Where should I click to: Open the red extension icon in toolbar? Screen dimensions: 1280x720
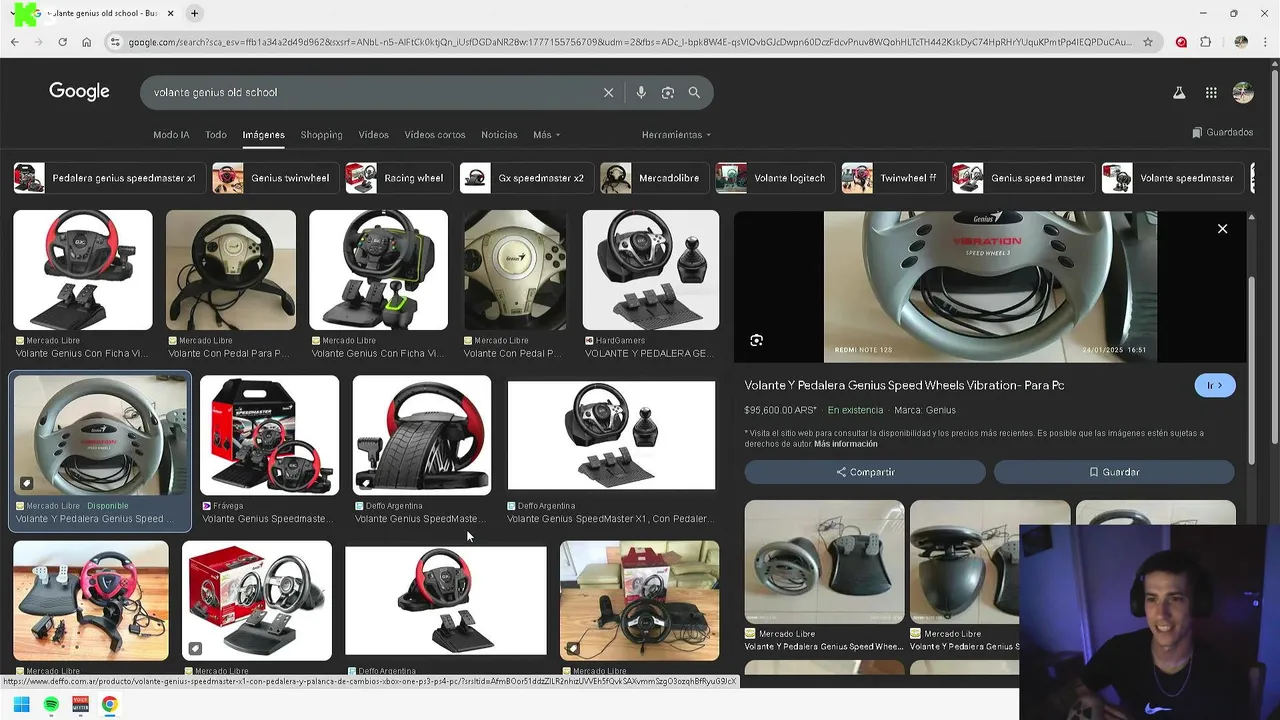click(x=1181, y=42)
